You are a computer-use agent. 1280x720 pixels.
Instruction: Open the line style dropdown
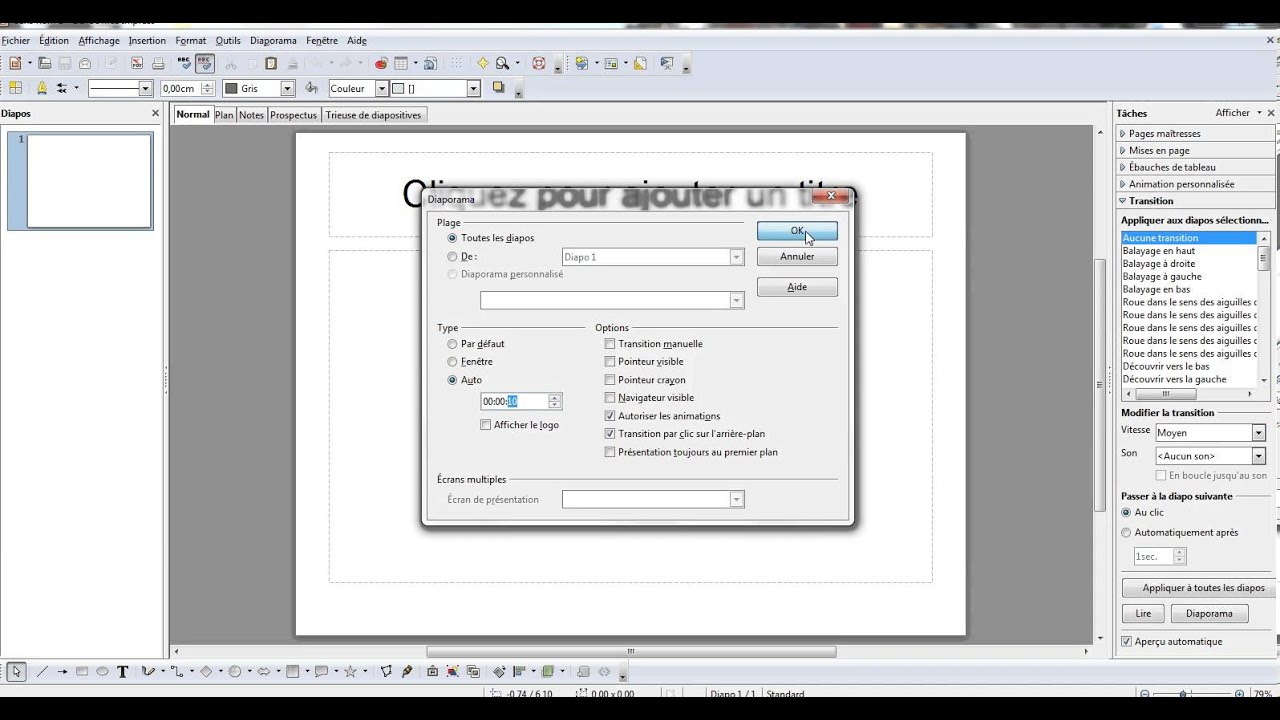(x=145, y=89)
